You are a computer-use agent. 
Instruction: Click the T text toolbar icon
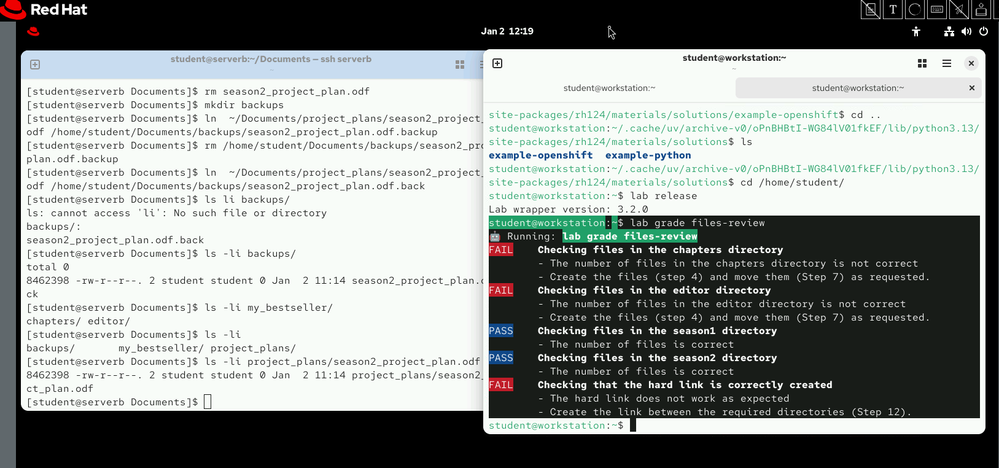point(893,10)
